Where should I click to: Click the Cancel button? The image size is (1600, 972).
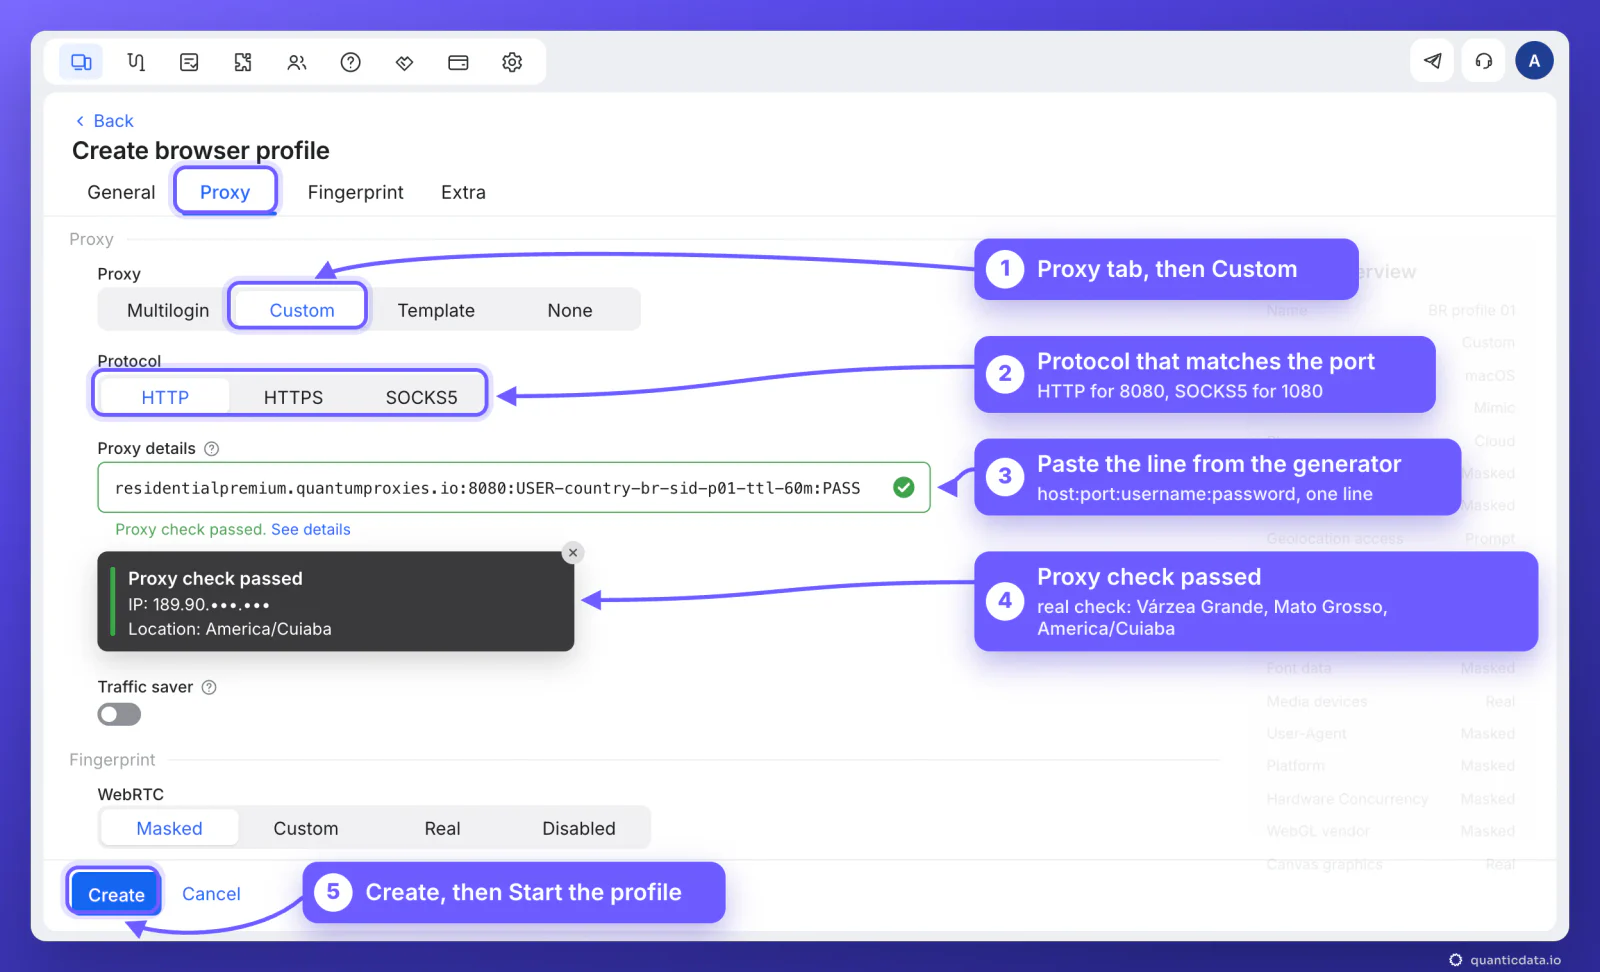point(211,894)
